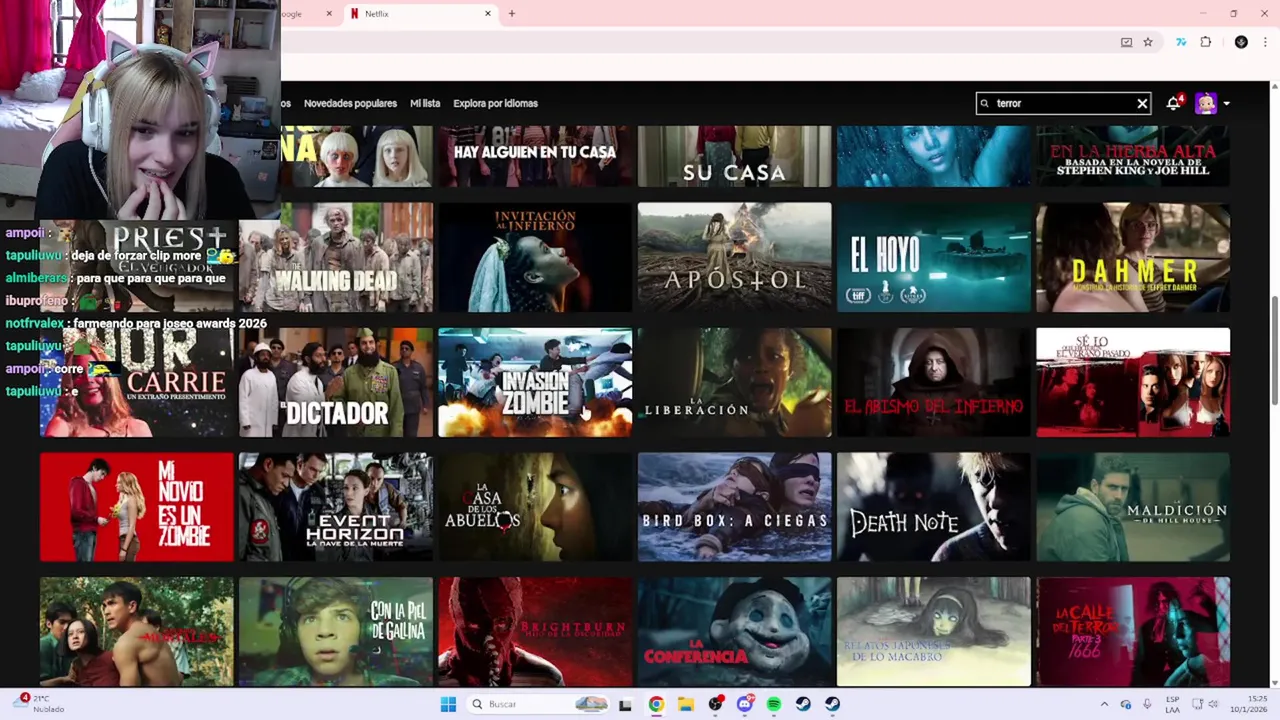Screen dimensions: 1280x720
Task: Select Con la Piel de Gallina thumbnail
Action: click(x=336, y=632)
